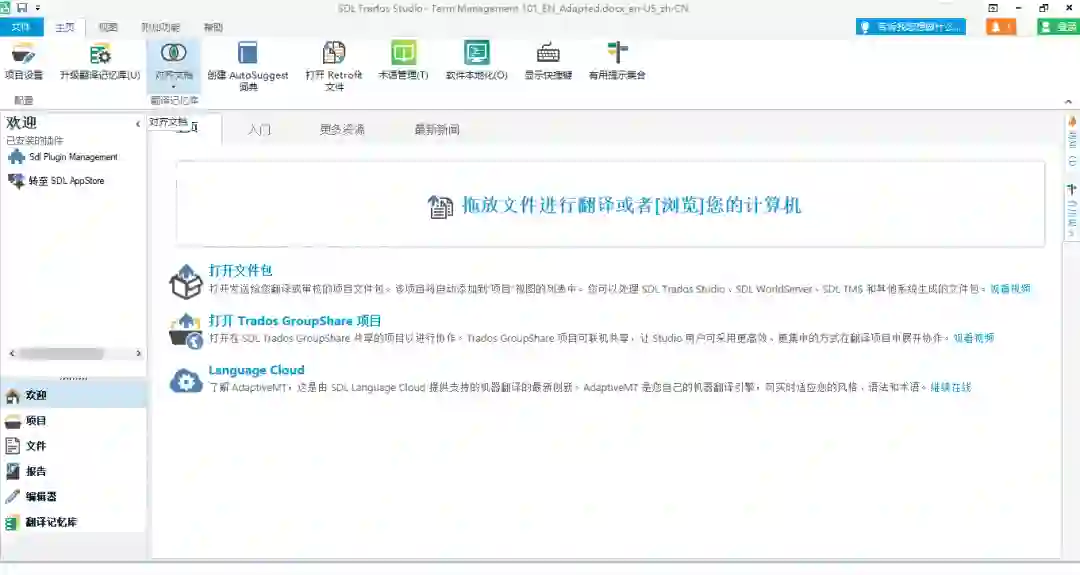Select the 主页 ribbon tab
This screenshot has height=575, width=1080.
(65, 28)
